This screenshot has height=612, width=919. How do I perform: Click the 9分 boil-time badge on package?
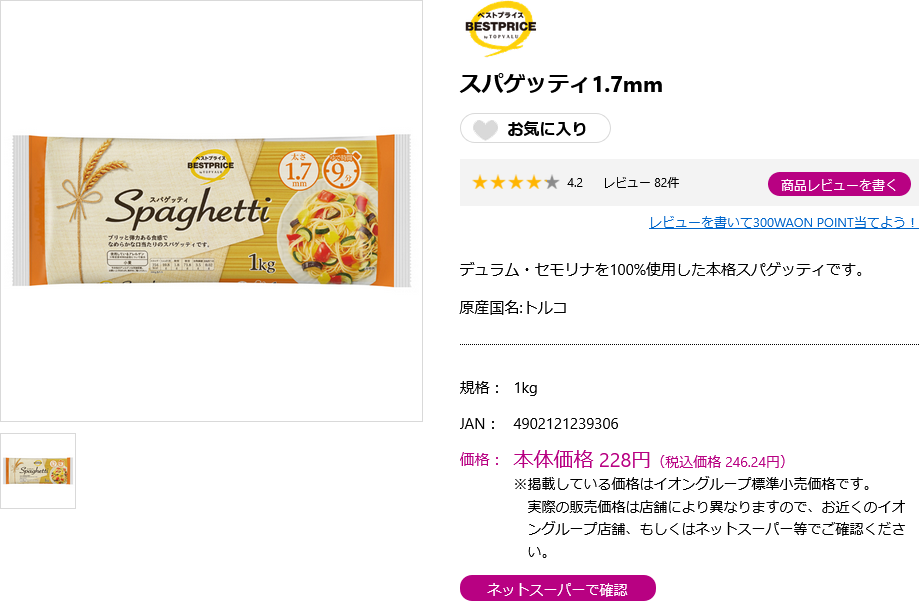[341, 169]
